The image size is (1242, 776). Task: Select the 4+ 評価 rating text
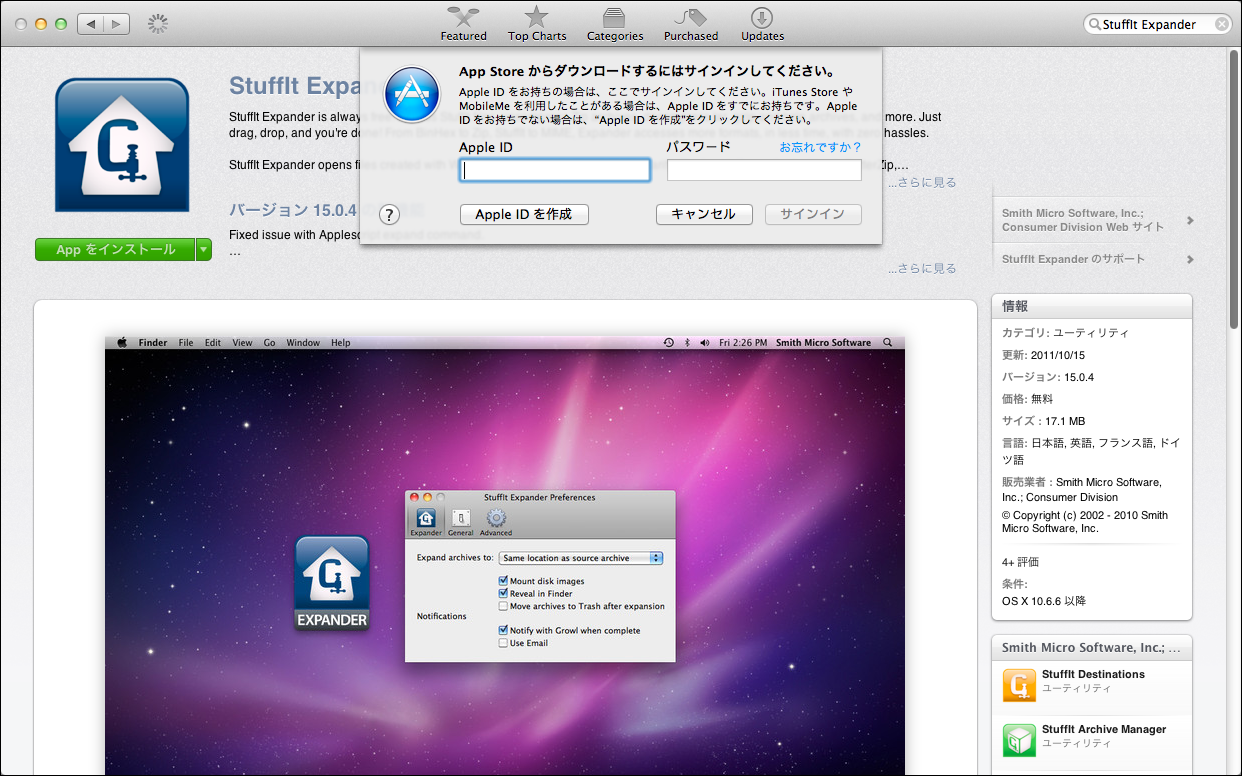pyautogui.click(x=1021, y=562)
